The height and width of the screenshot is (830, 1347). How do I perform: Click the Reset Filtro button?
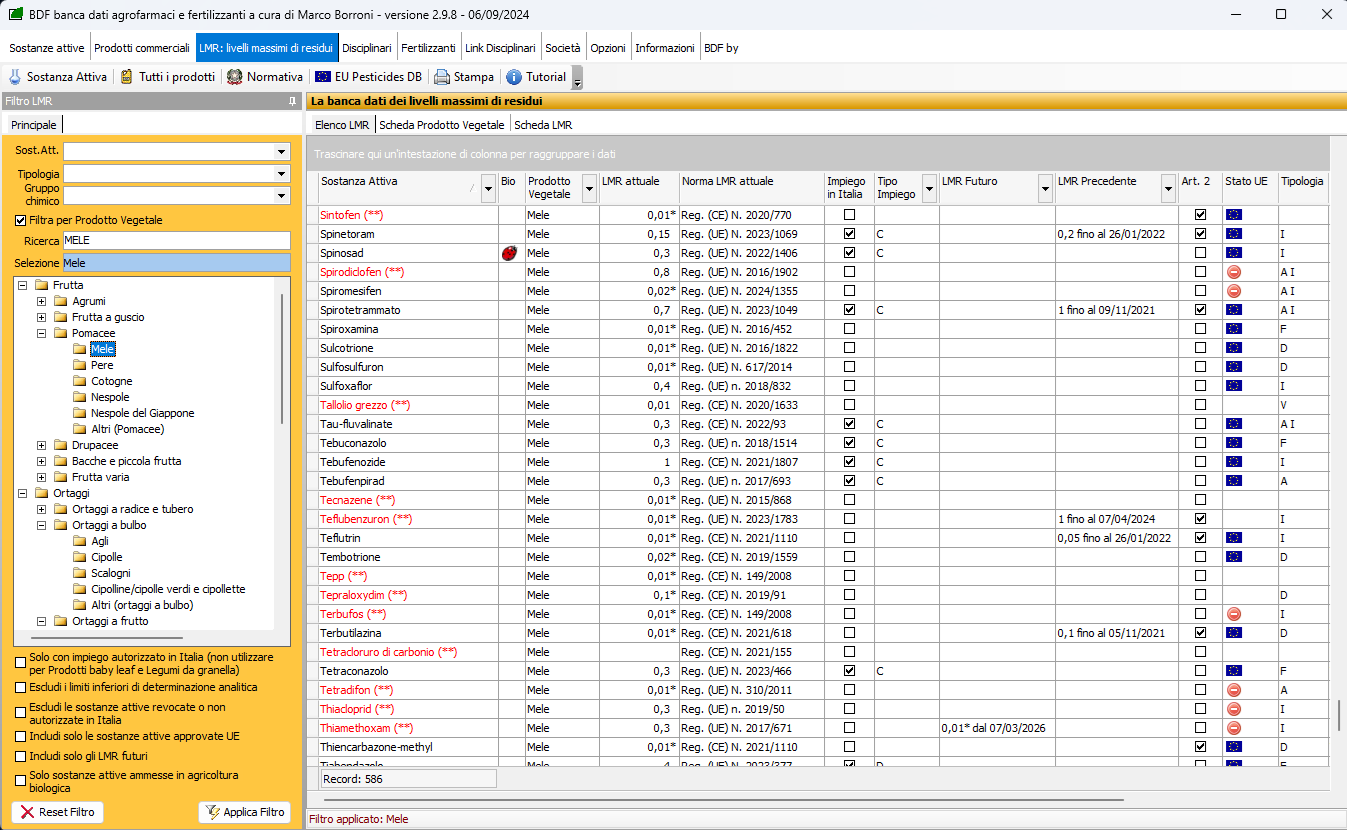(x=57, y=812)
